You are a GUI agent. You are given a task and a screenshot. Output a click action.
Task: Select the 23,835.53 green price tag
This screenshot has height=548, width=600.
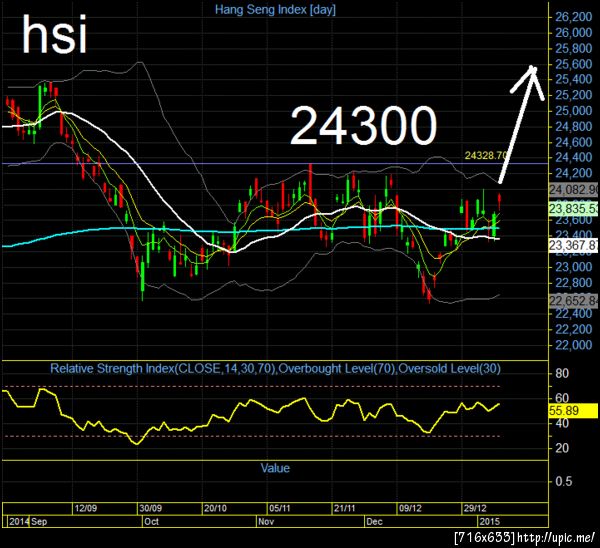[573, 209]
